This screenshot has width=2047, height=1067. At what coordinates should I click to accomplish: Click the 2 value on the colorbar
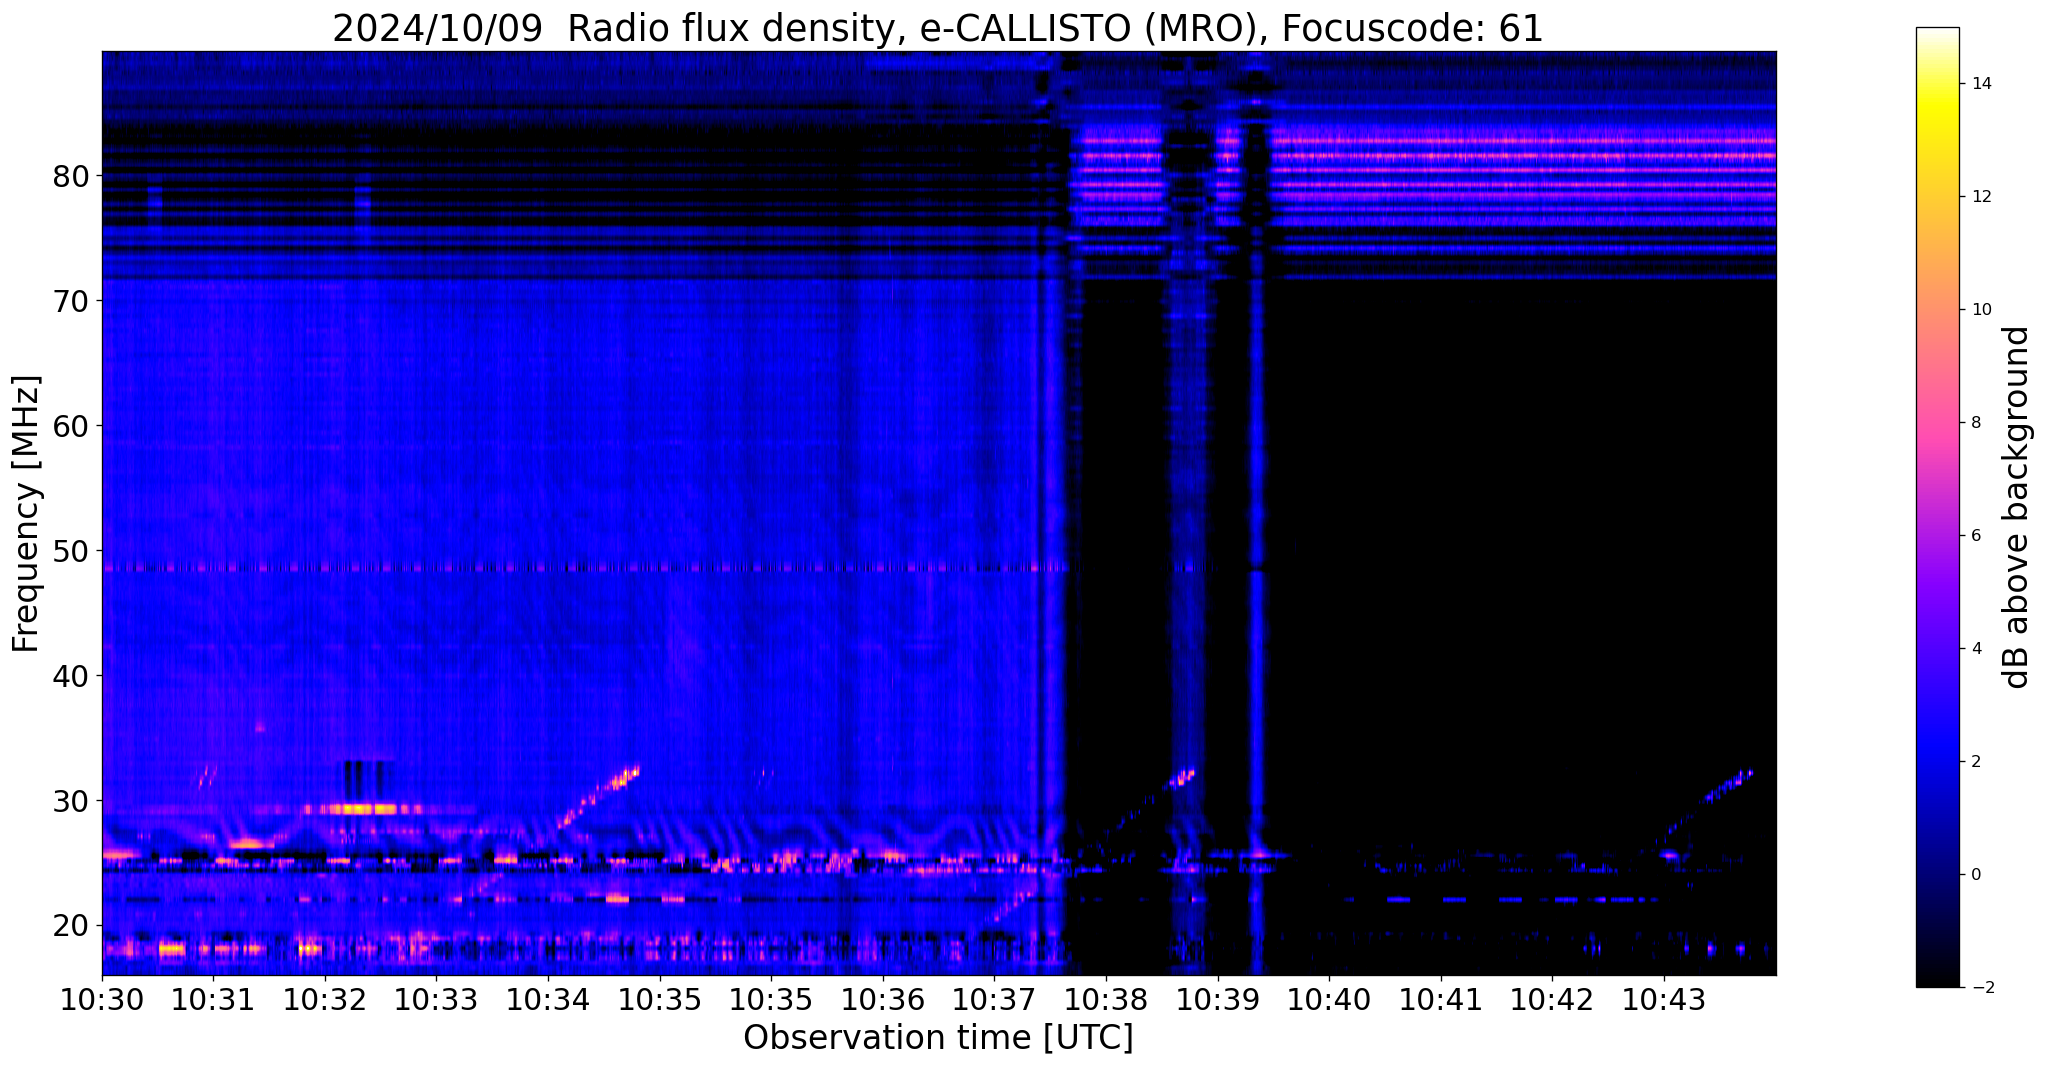[1975, 762]
